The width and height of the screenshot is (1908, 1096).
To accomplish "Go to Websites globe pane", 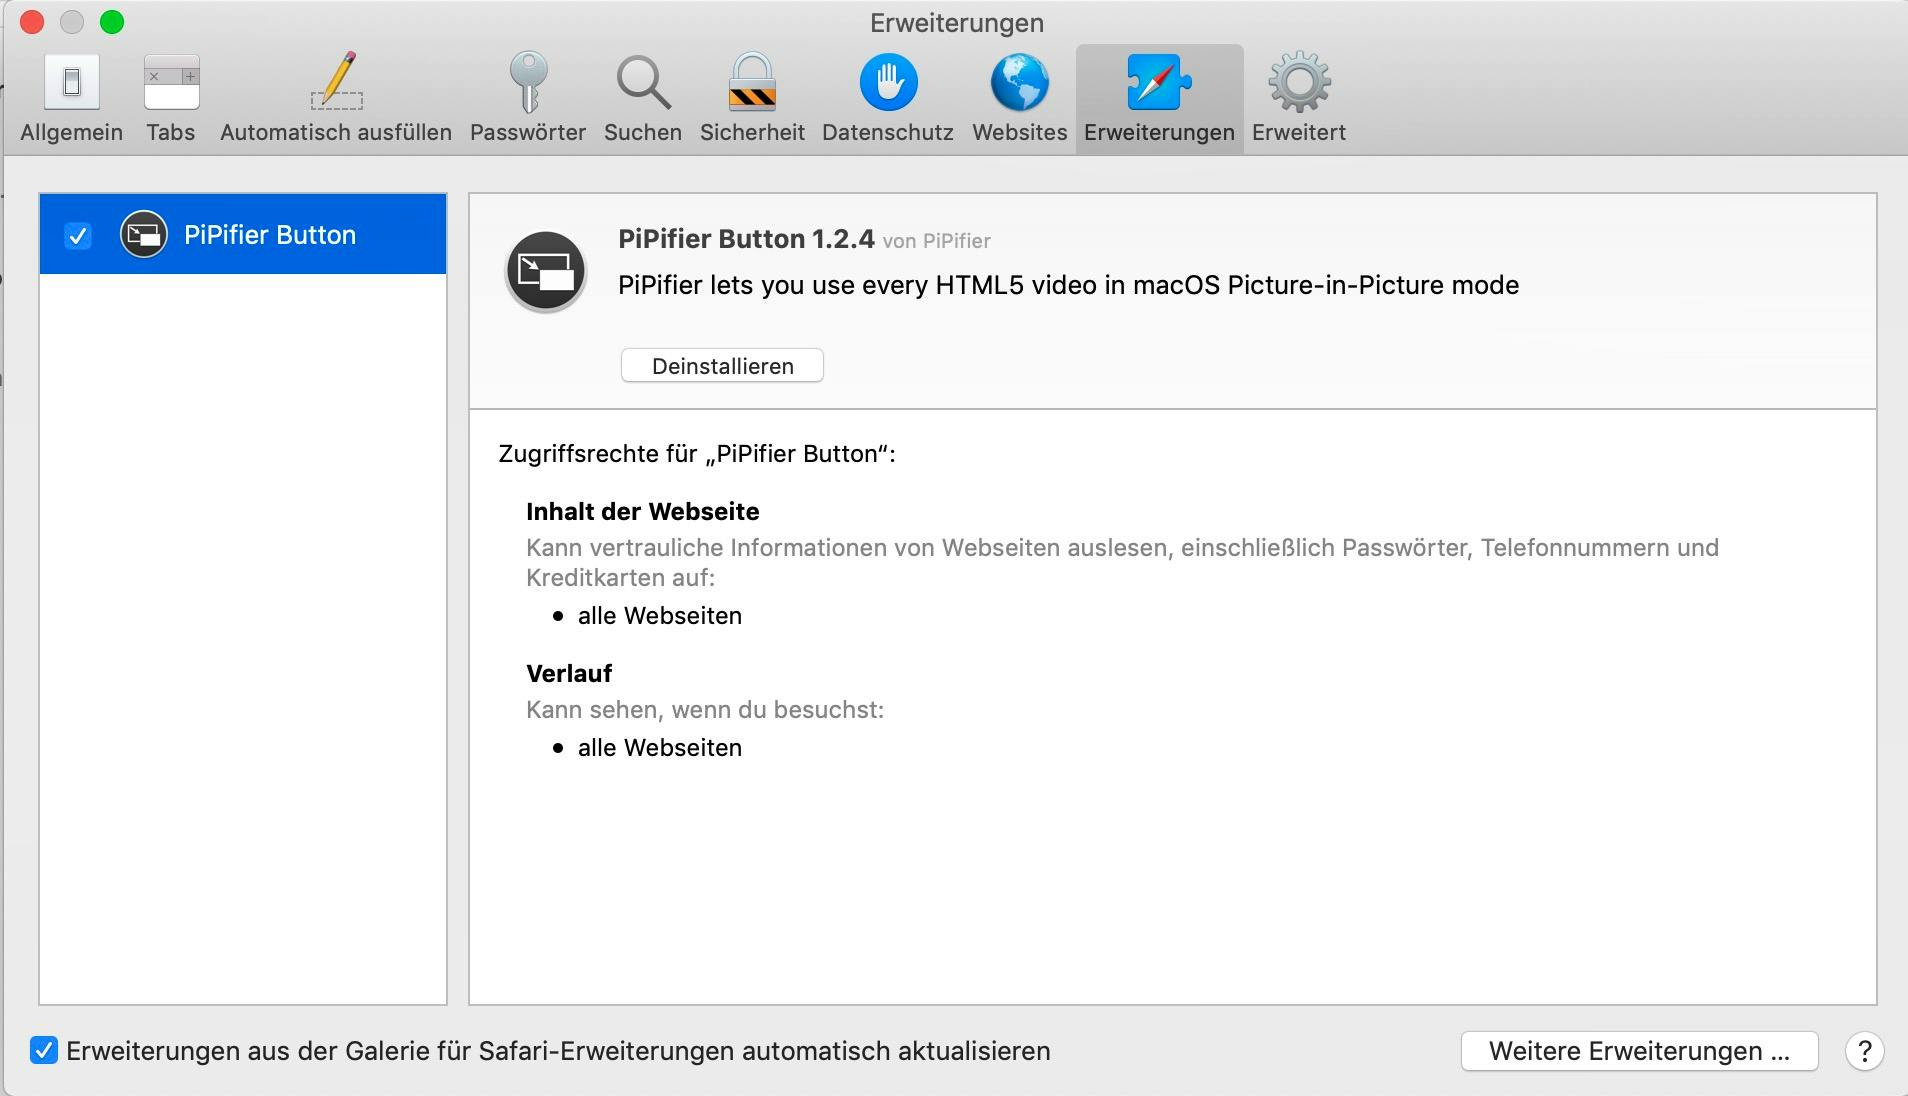I will [1019, 83].
